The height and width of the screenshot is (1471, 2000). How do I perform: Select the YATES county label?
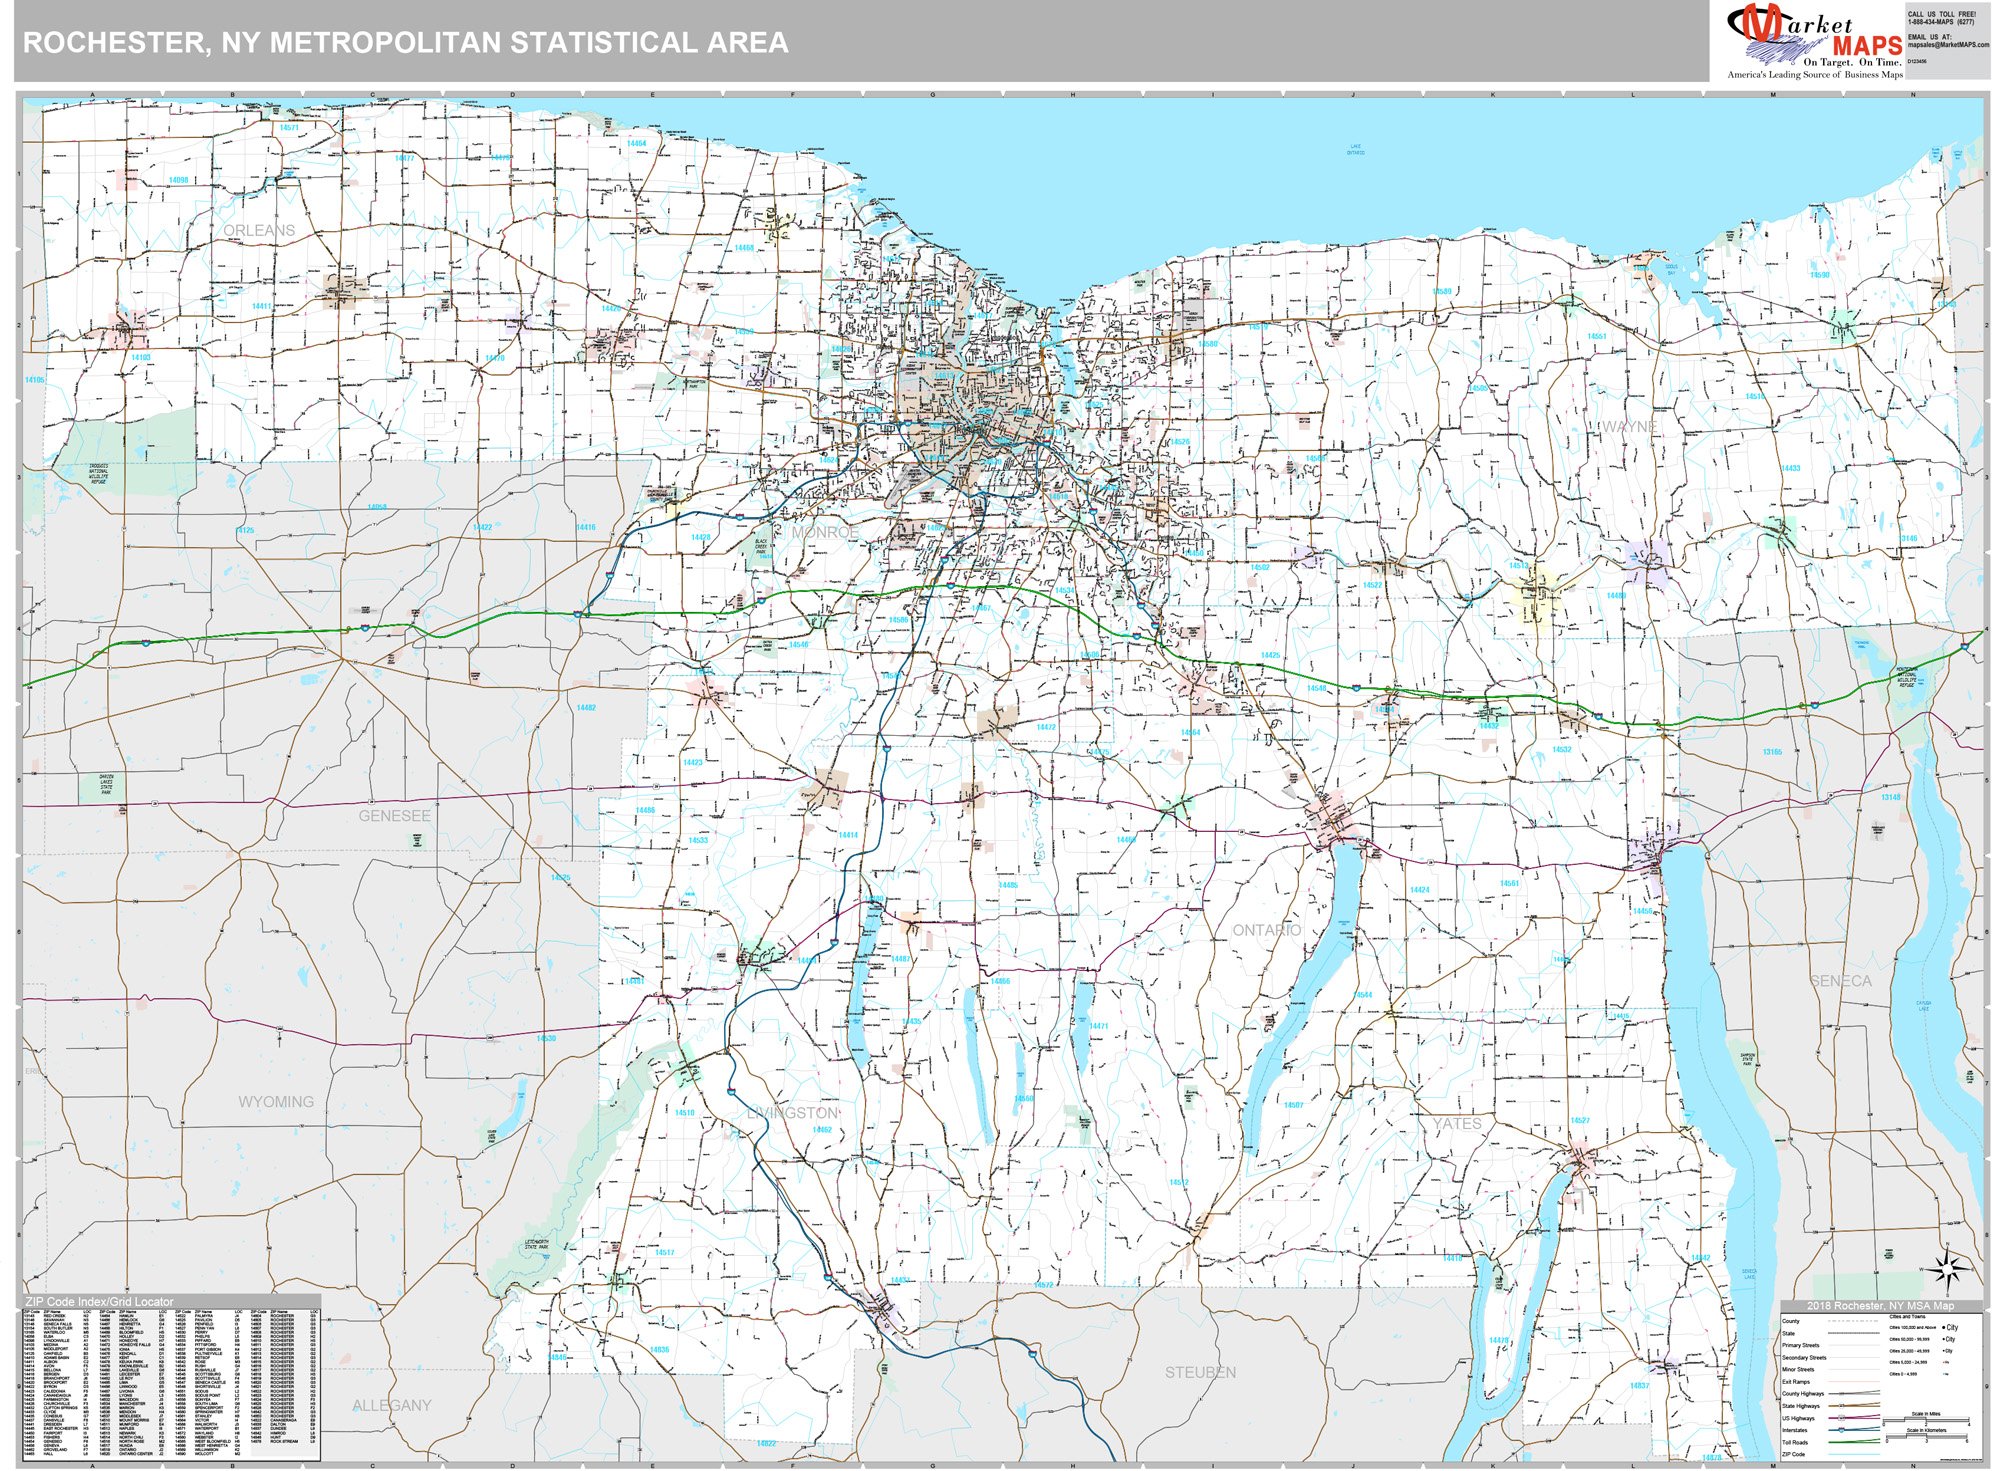click(1457, 1124)
